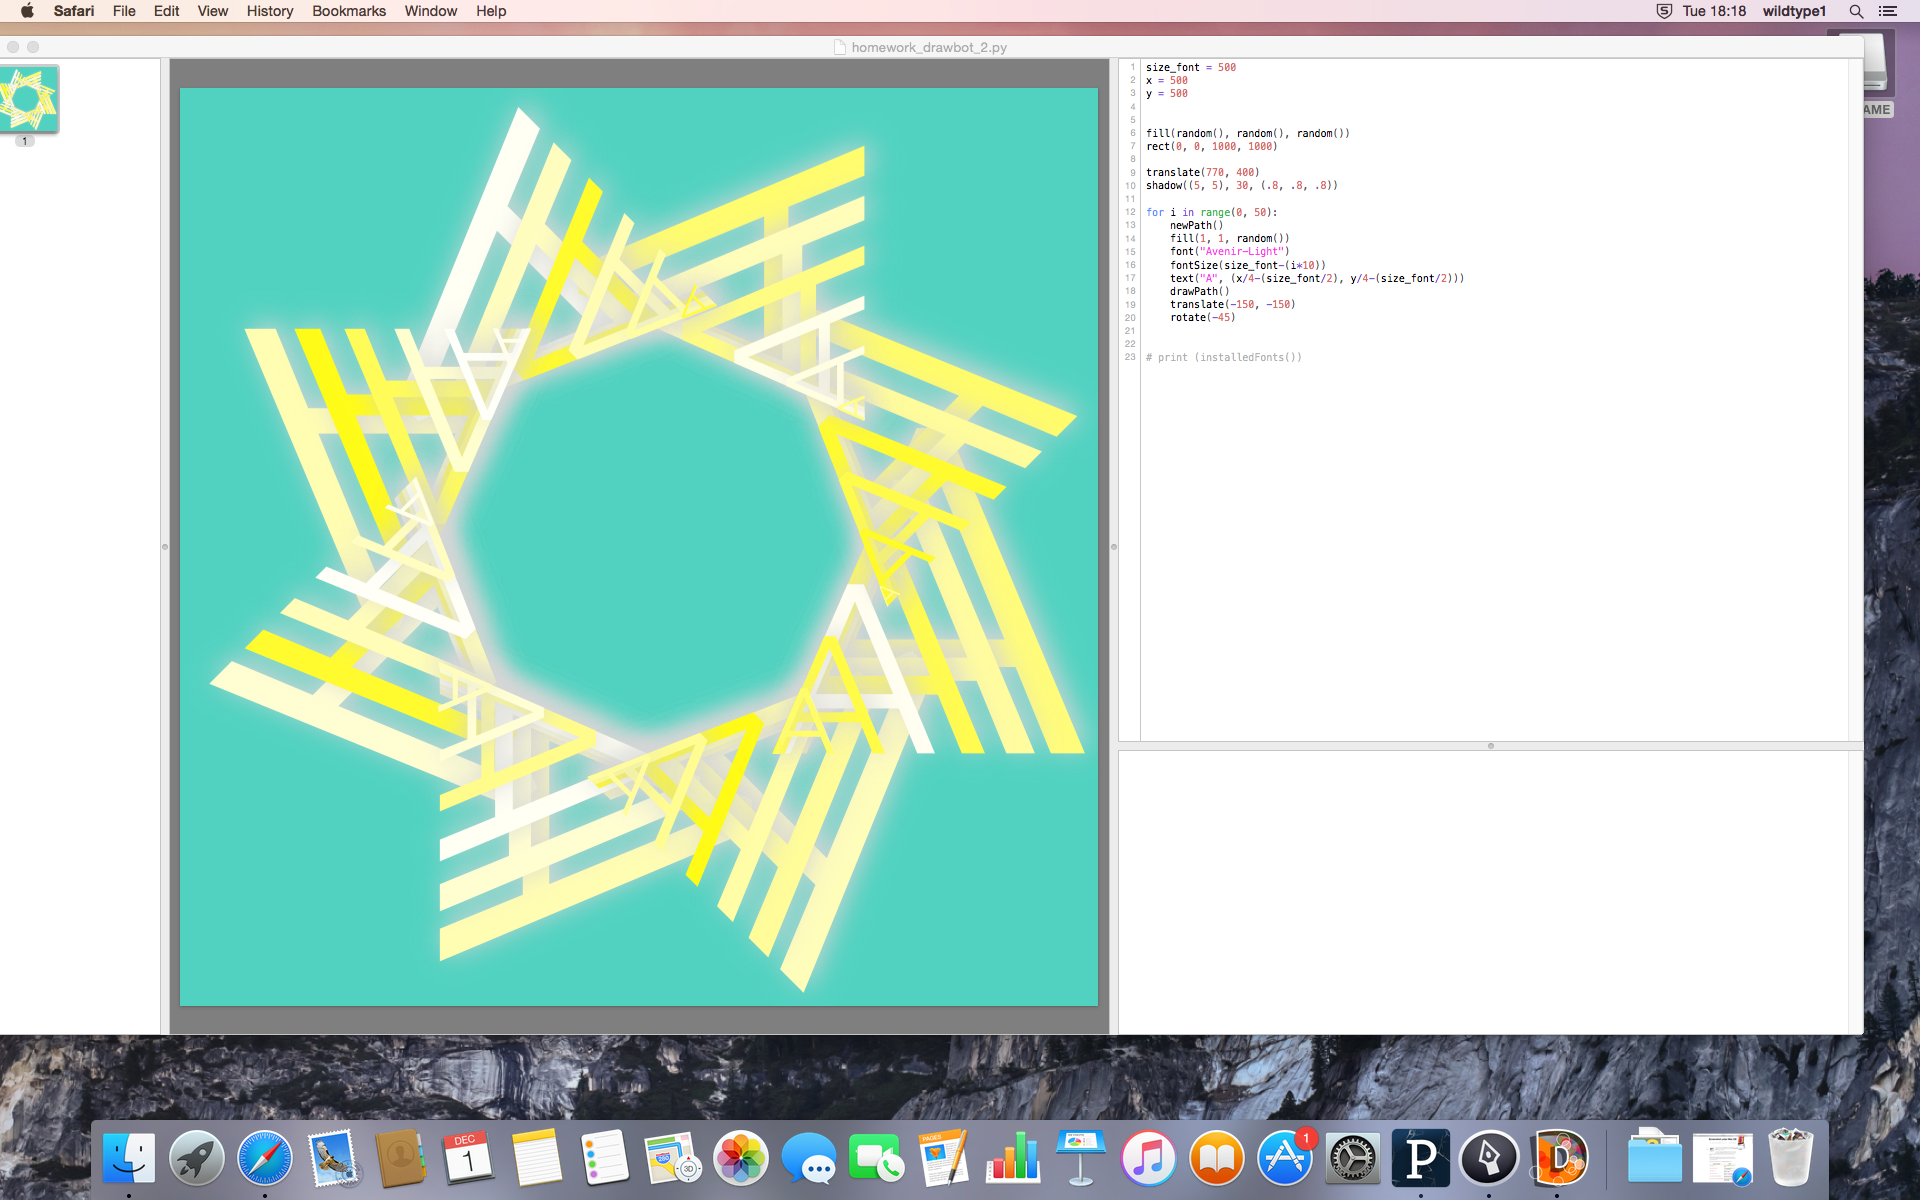Open Messages app from the dock
1920x1200 pixels.
[809, 1158]
